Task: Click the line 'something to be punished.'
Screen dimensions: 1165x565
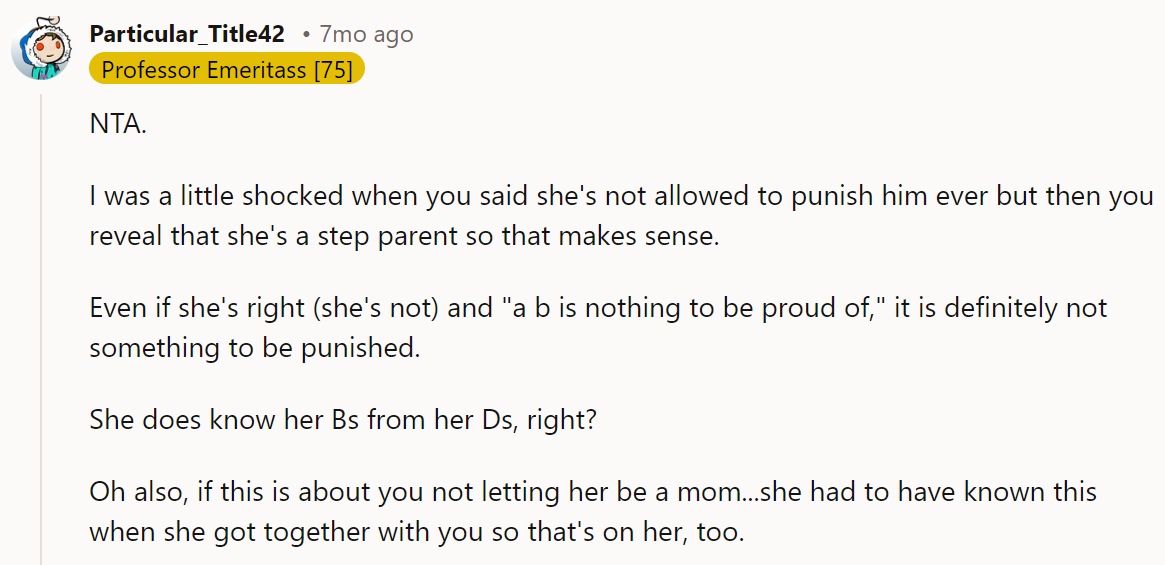Action: coord(255,346)
